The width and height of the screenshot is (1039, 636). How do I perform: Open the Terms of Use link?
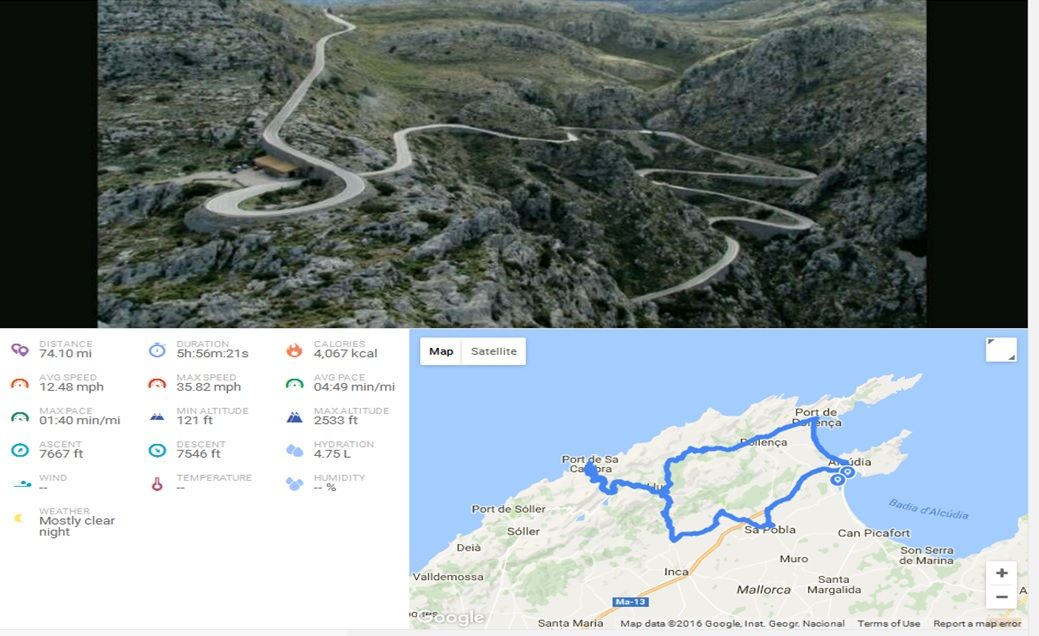(x=888, y=623)
